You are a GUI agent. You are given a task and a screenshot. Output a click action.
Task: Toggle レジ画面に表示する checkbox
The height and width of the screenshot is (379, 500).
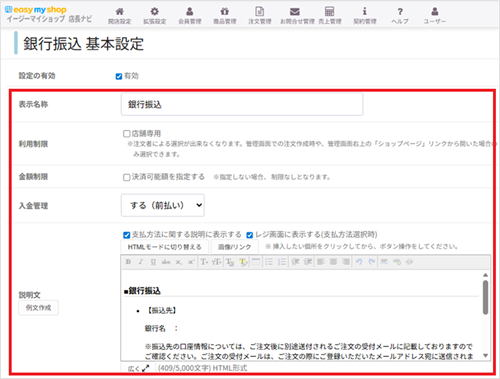249,235
